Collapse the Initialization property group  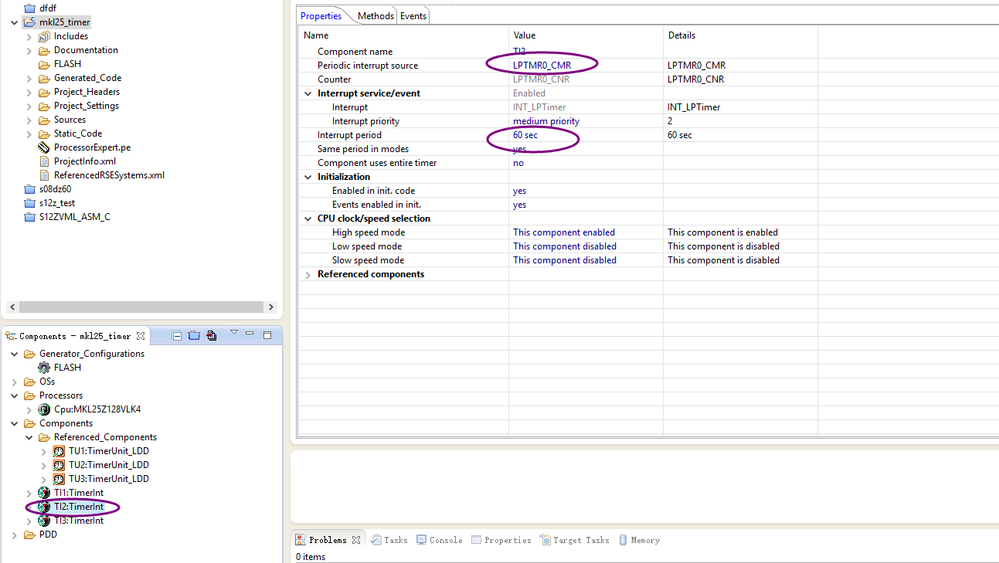(308, 177)
